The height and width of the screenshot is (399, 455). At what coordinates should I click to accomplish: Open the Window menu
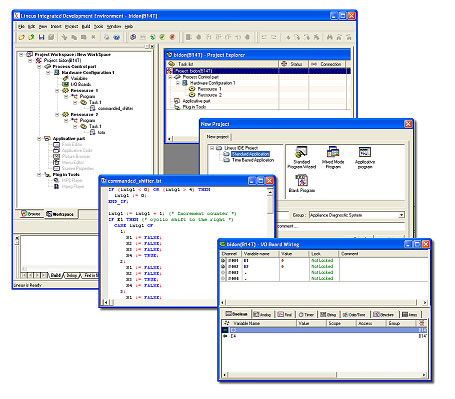pos(114,26)
